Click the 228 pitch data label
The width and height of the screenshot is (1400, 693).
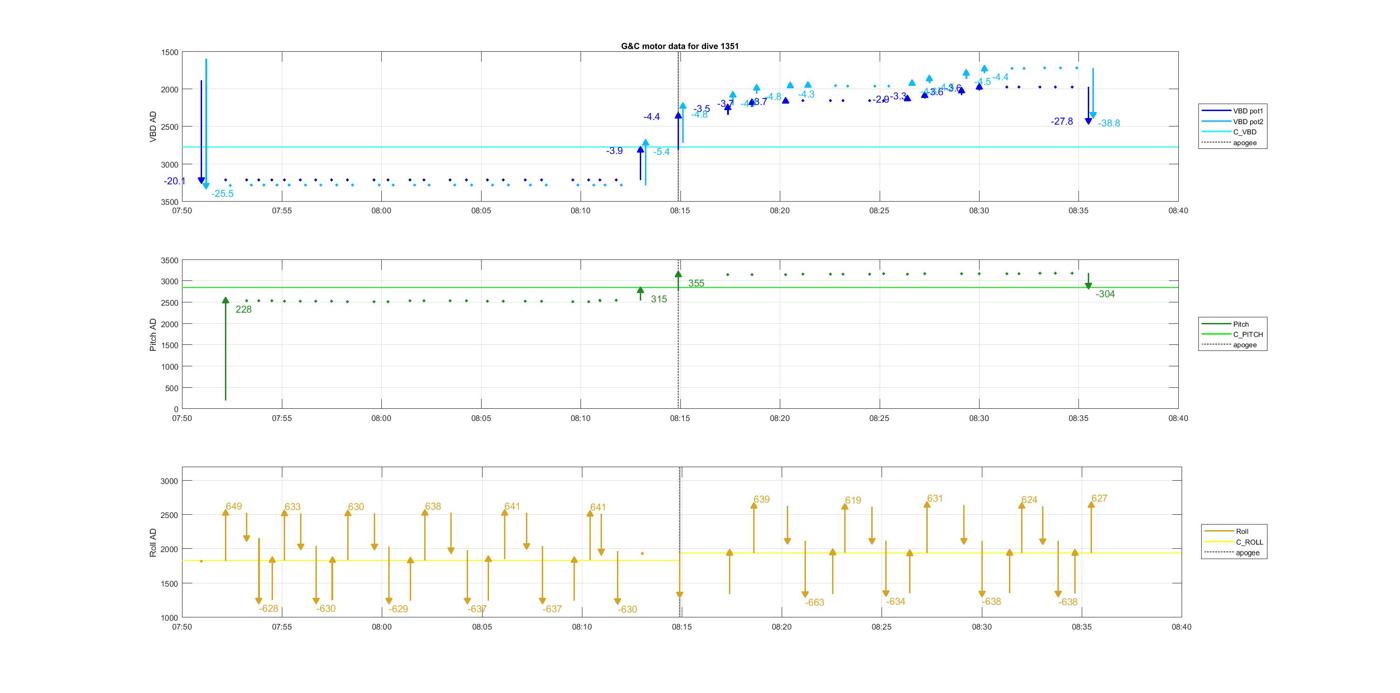point(243,309)
